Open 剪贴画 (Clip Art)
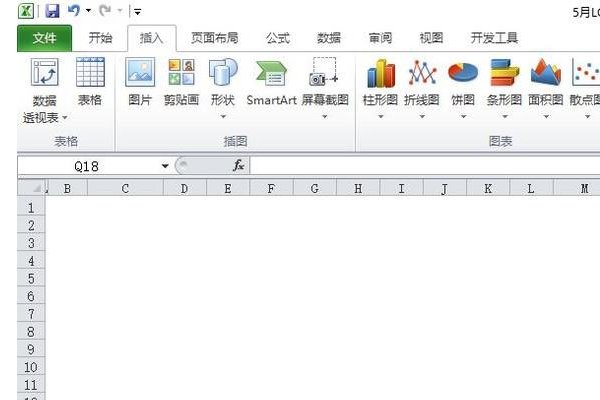This screenshot has width=600, height=400. (x=181, y=82)
